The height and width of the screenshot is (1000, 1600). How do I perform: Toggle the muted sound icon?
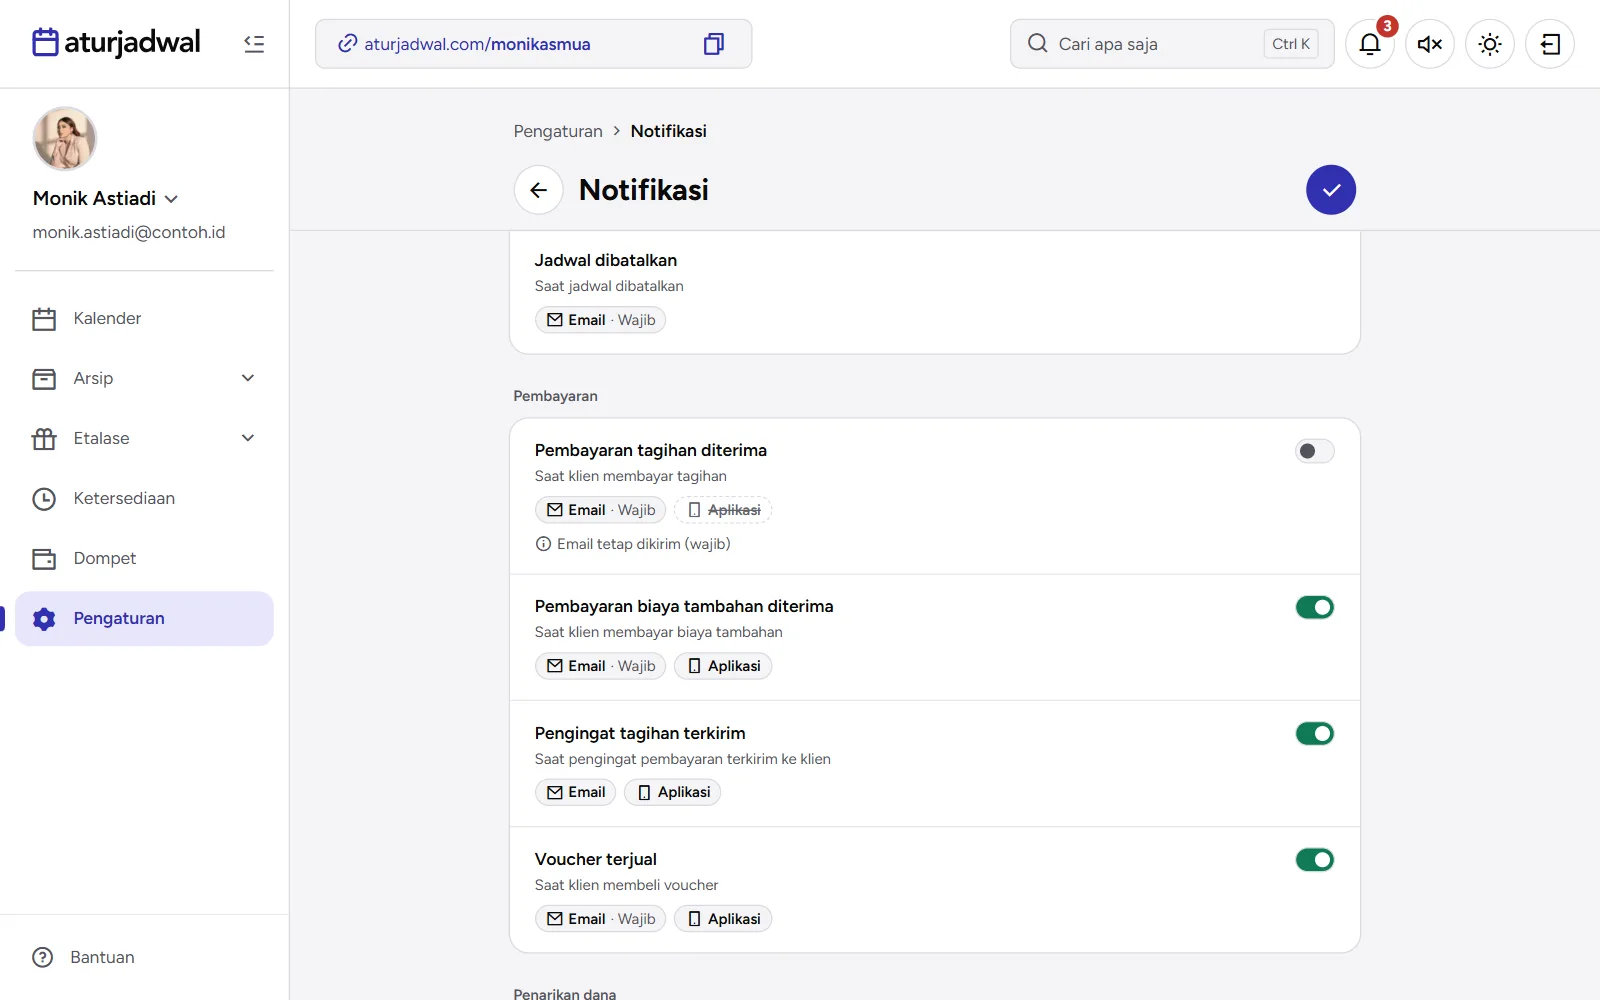click(1430, 44)
